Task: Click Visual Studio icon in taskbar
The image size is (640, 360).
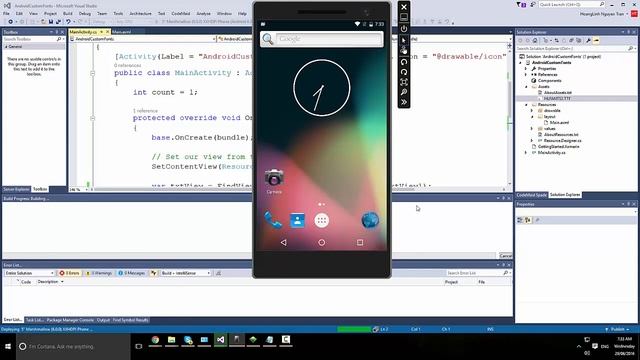Action: click(x=220, y=340)
